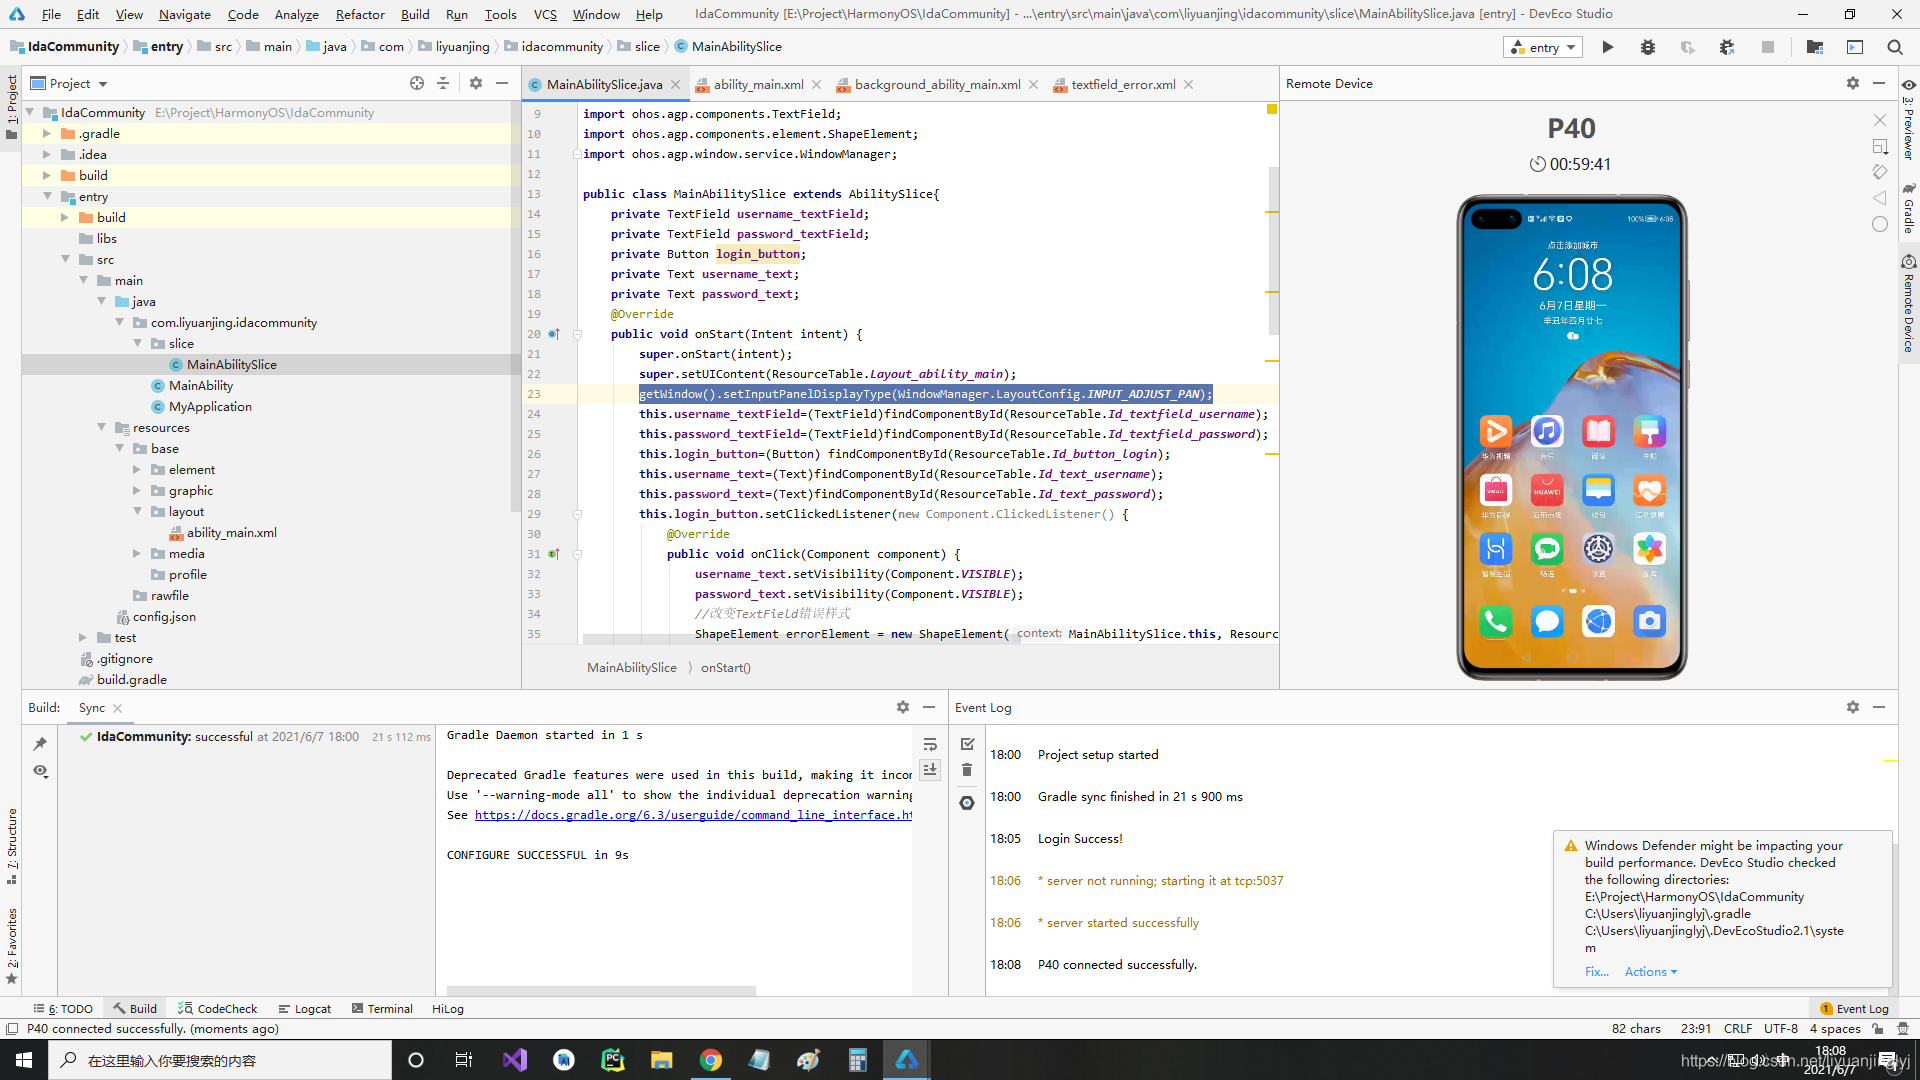Collapse the src folder
The height and width of the screenshot is (1080, 1920).
(64, 259)
